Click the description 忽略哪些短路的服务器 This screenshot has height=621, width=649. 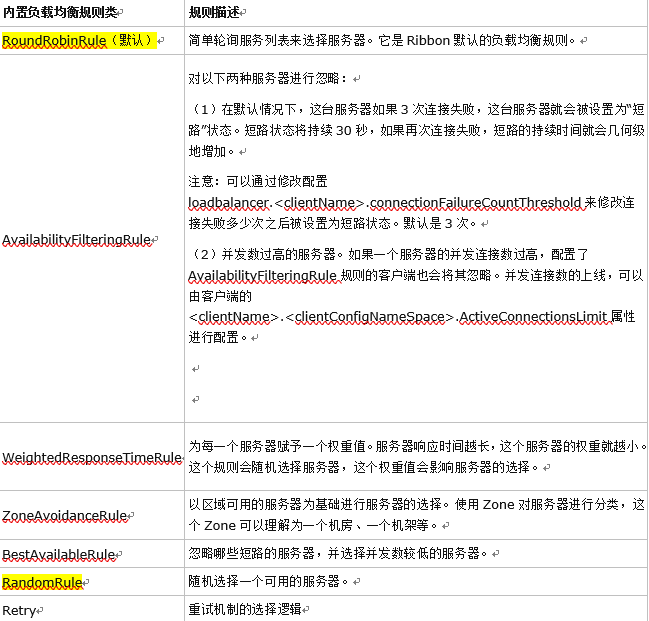(338, 554)
